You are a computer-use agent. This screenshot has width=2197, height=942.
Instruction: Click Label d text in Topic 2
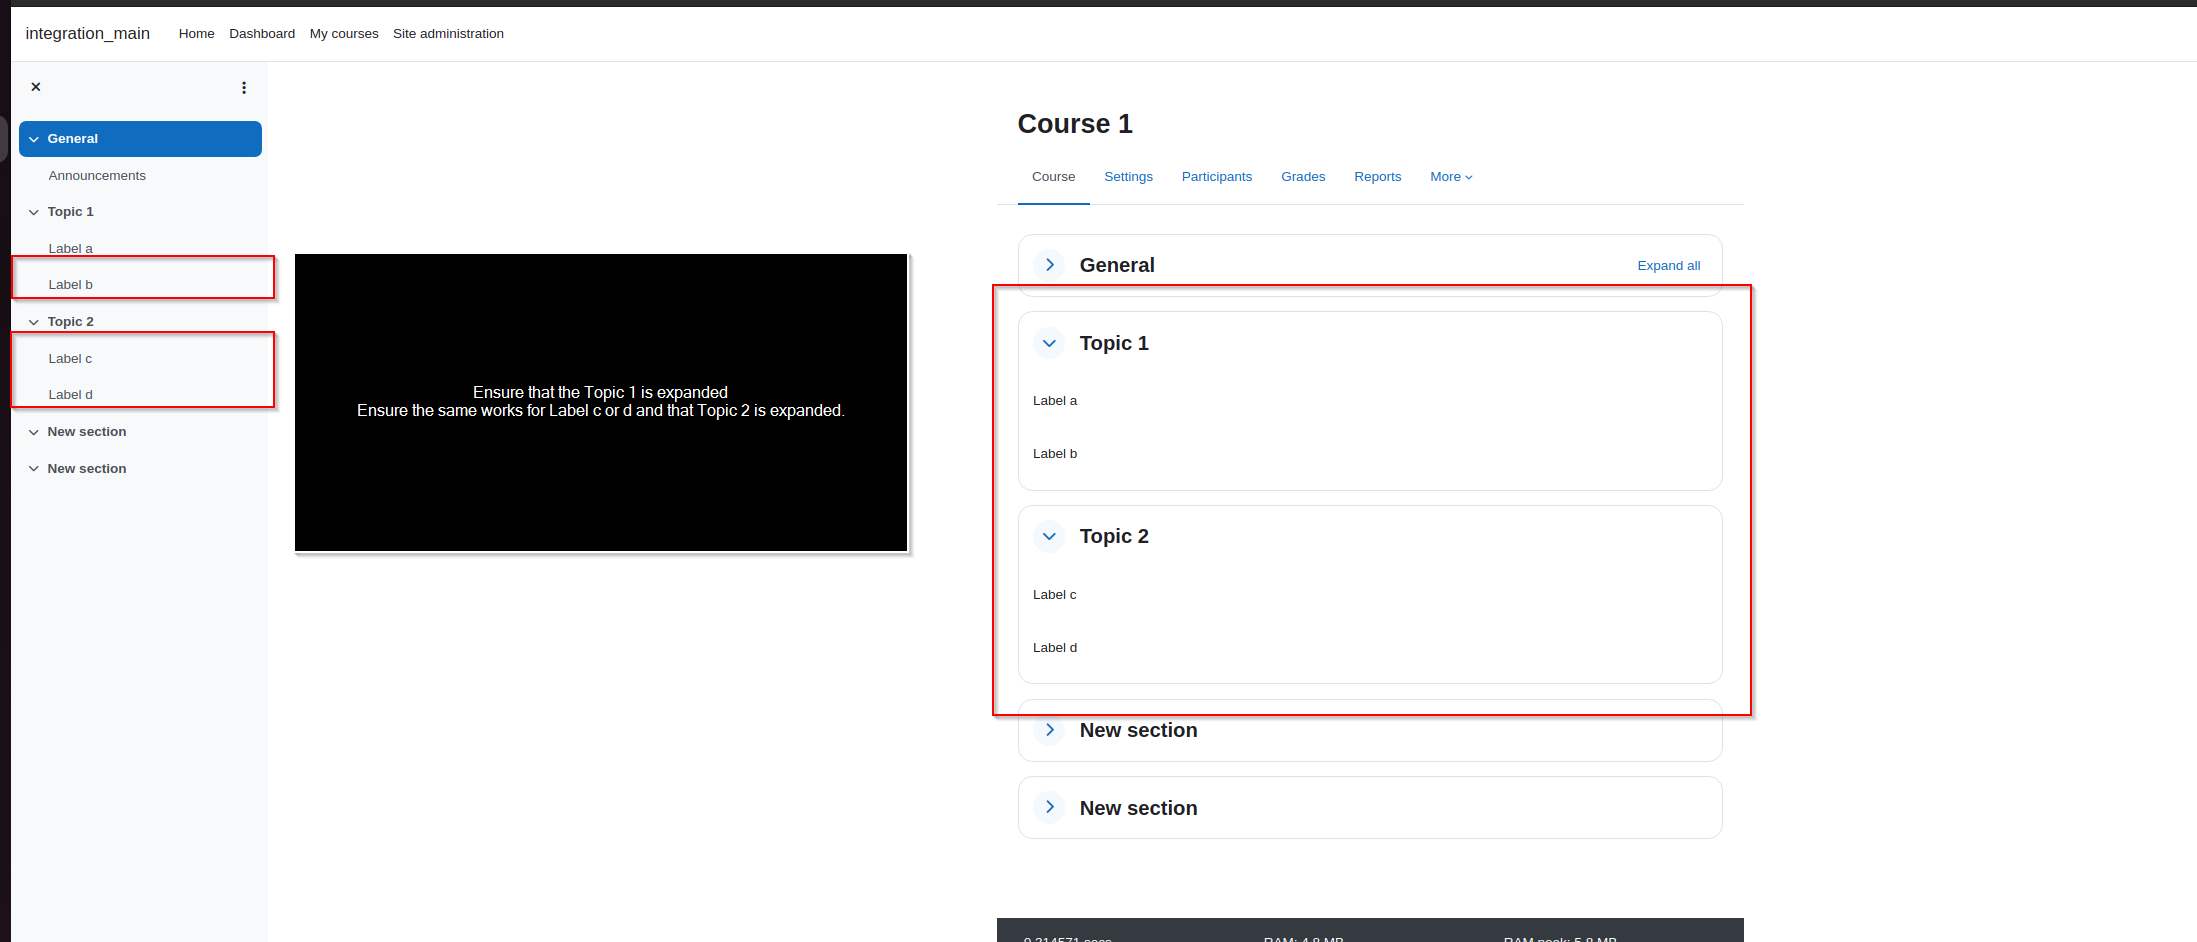coord(1055,648)
